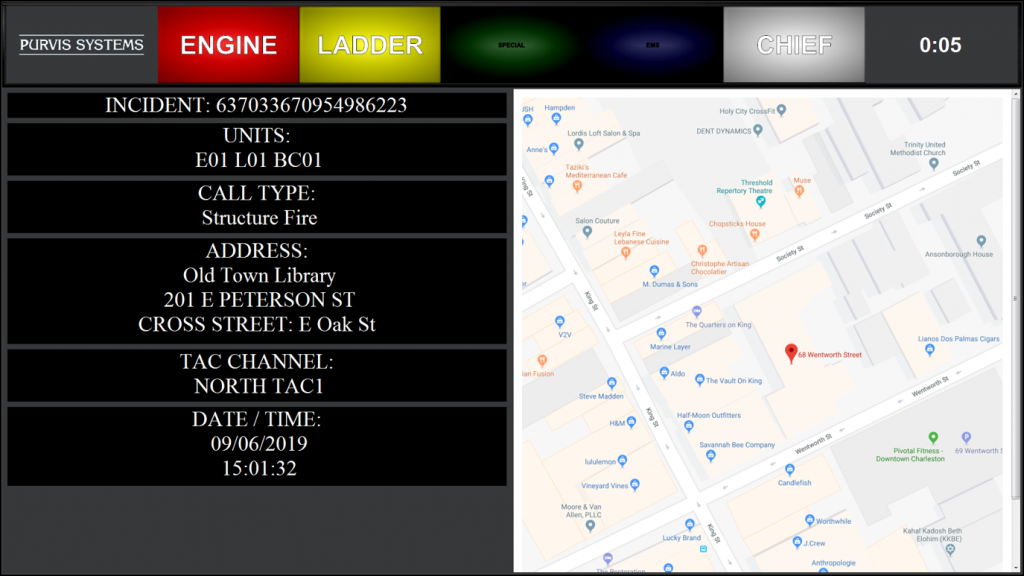Click the red pin at 68 Wentworth Street

click(791, 352)
